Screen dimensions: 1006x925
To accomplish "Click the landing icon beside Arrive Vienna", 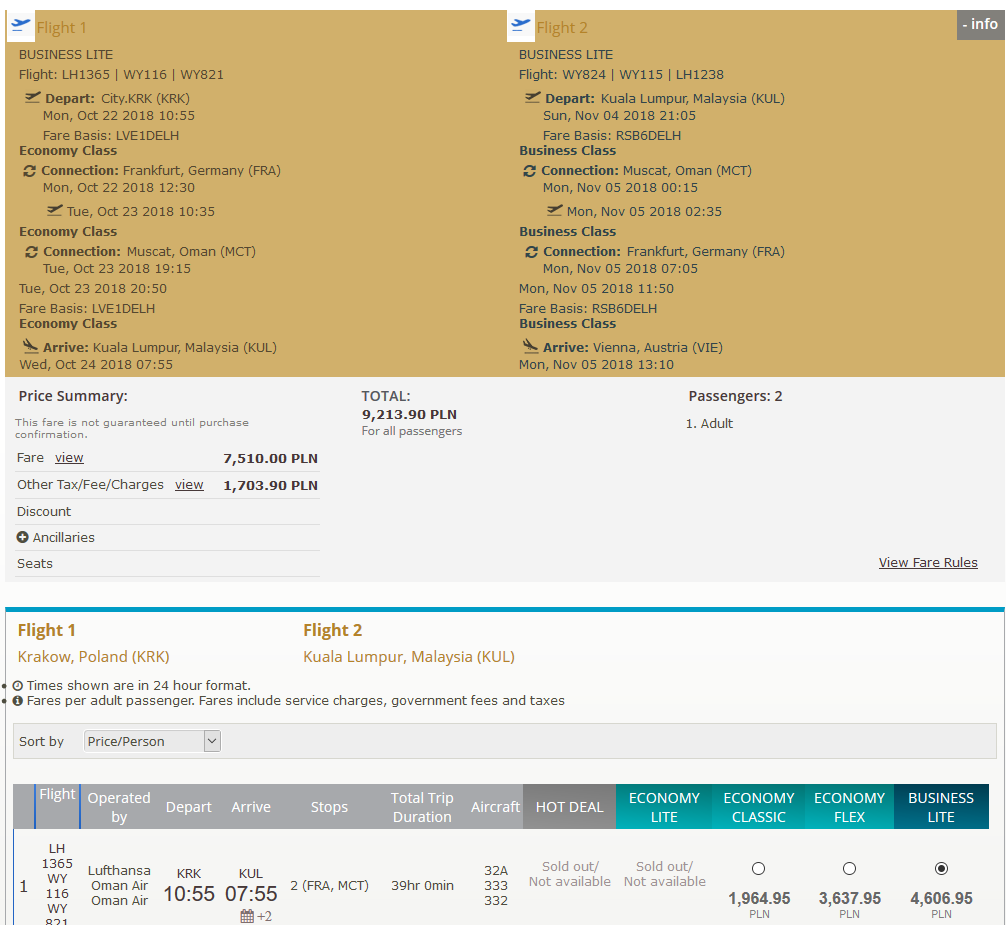I will coord(530,346).
